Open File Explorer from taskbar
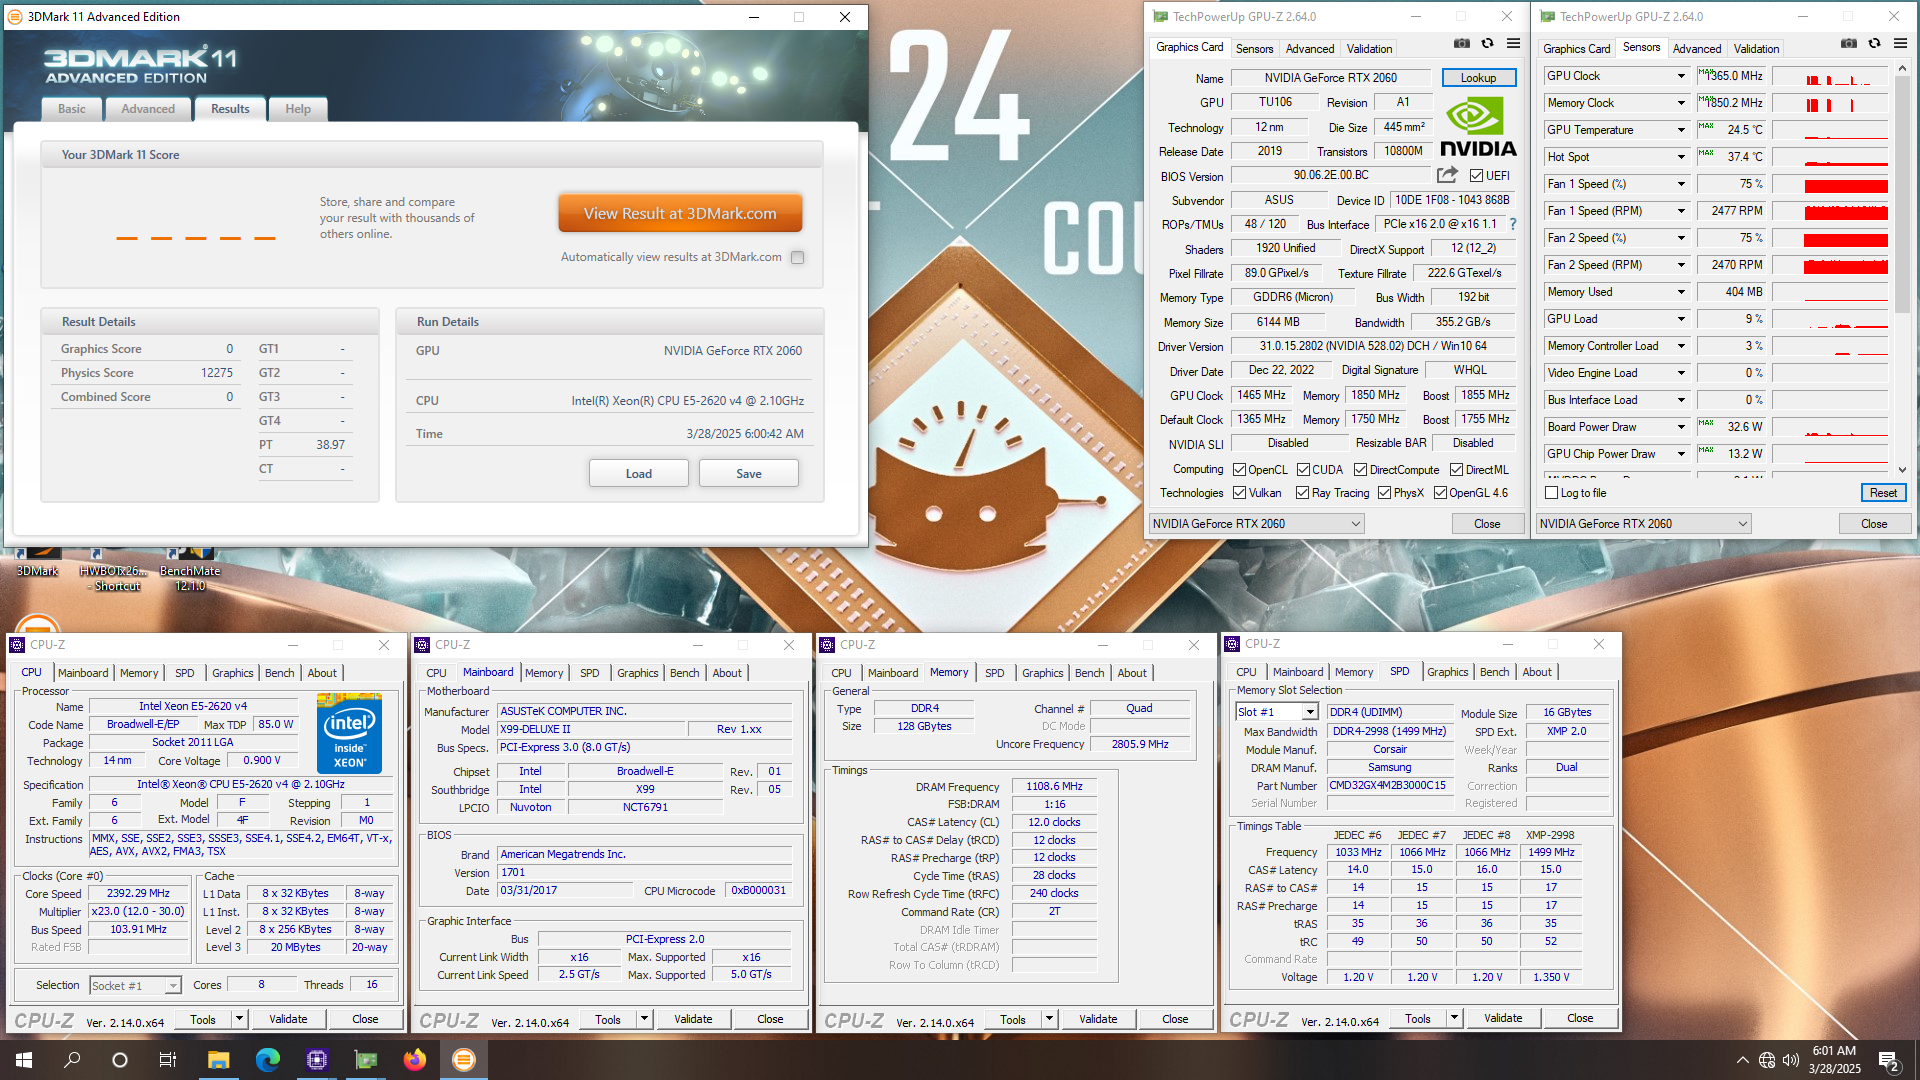Viewport: 1920px width, 1080px height. click(x=218, y=1060)
